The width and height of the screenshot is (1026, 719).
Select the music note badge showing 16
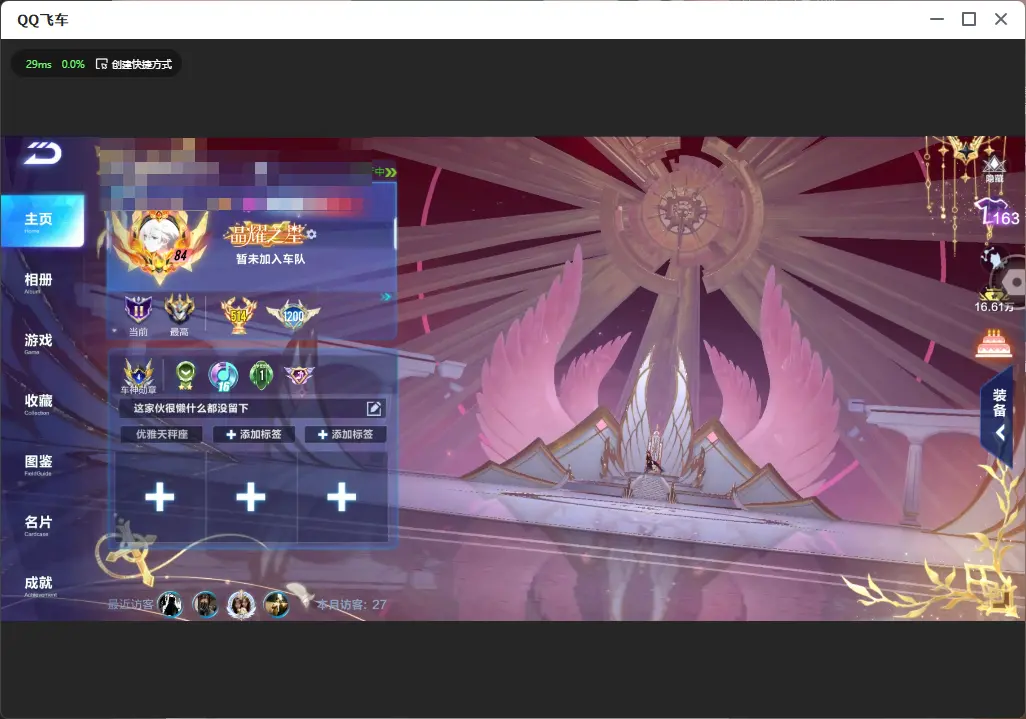[x=223, y=376]
